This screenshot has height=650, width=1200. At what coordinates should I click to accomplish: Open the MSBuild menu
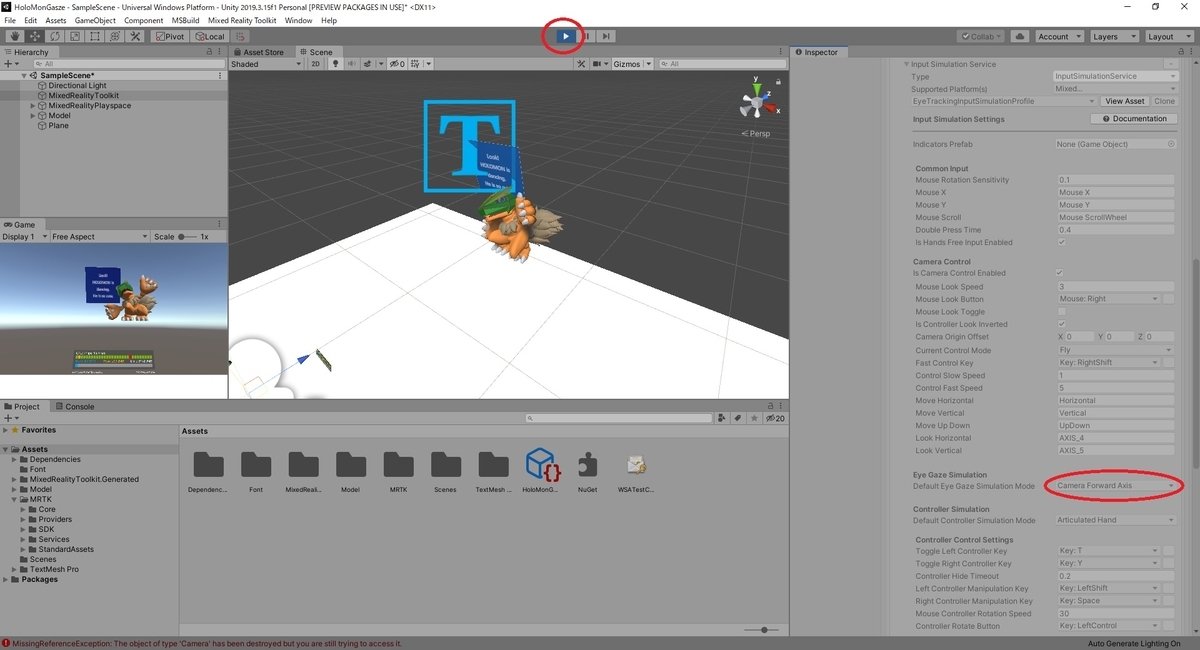click(x=185, y=20)
